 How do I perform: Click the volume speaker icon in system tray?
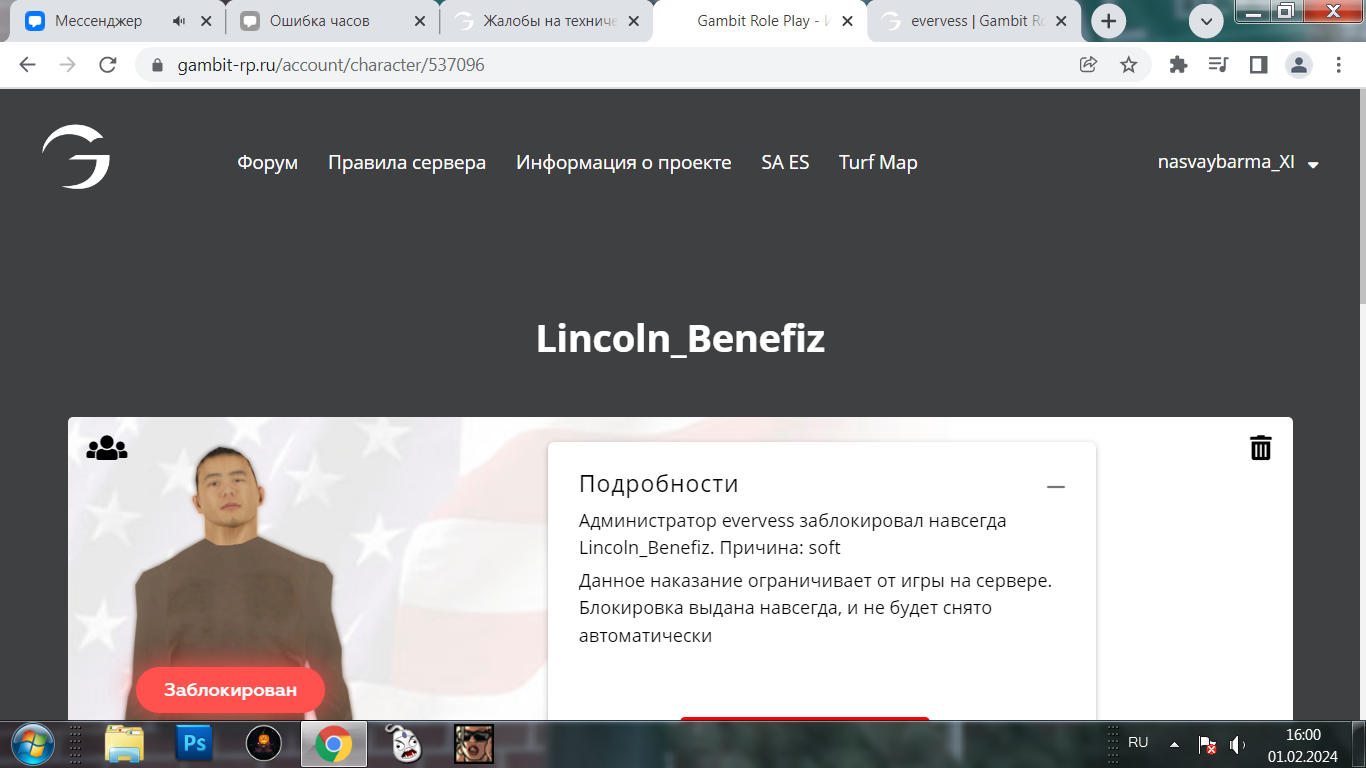(x=1237, y=745)
